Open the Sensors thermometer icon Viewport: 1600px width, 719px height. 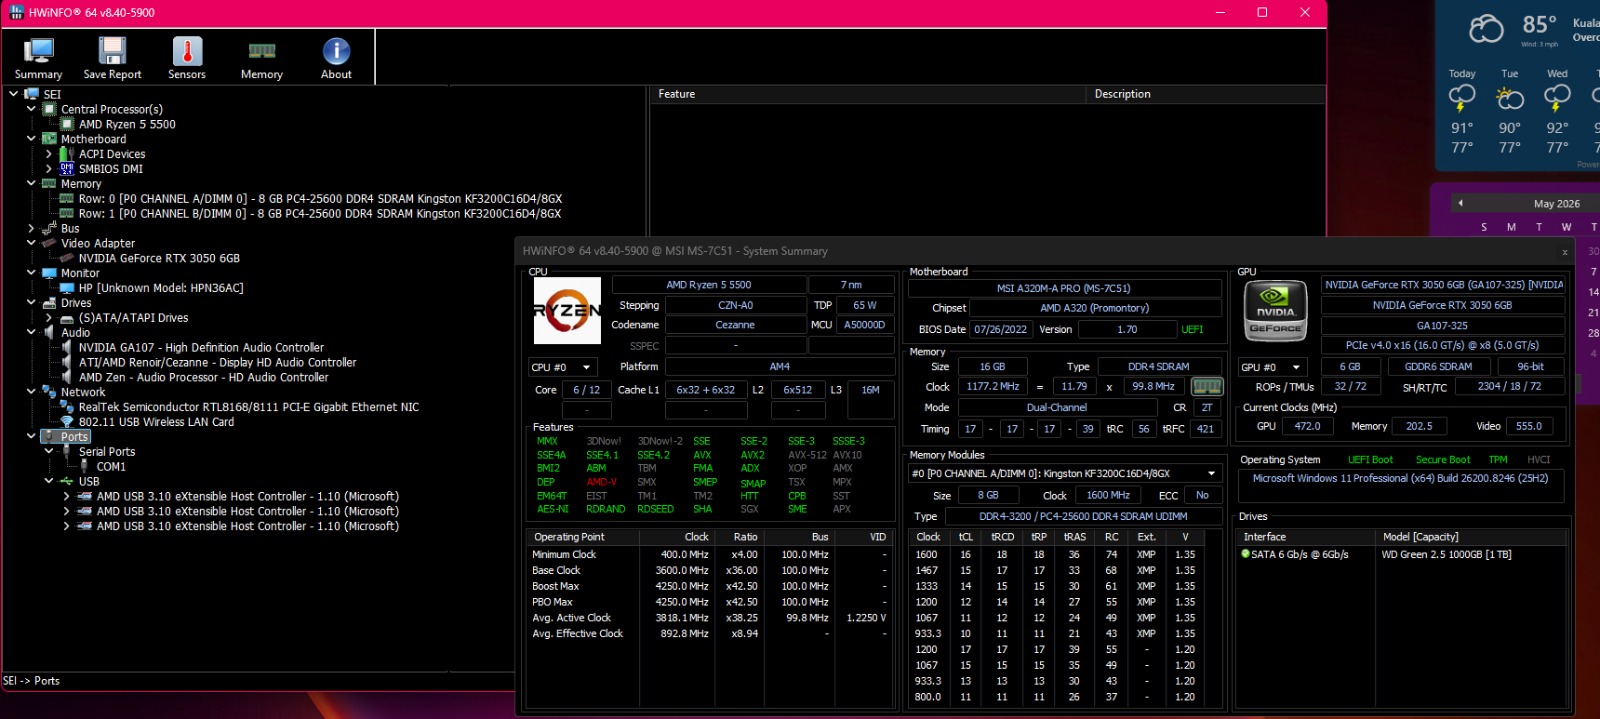coord(187,58)
